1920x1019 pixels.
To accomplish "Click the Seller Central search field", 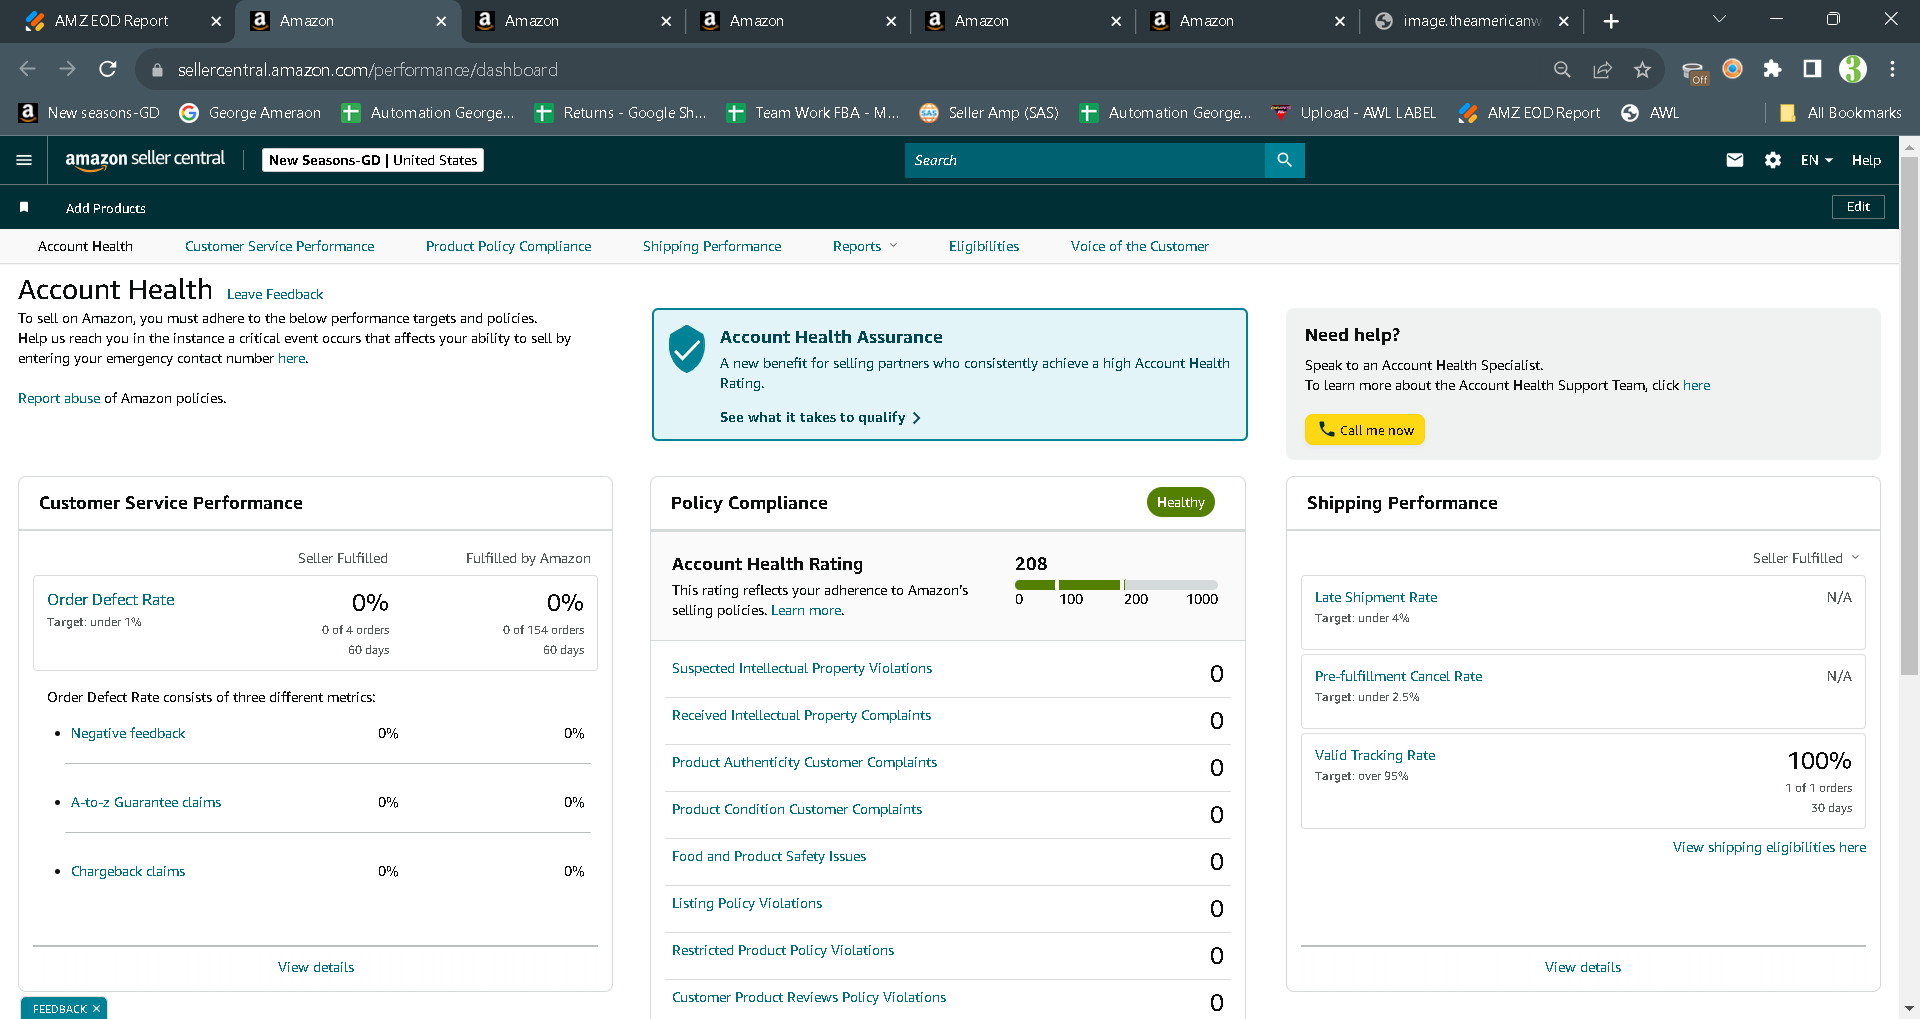I will click(1085, 160).
